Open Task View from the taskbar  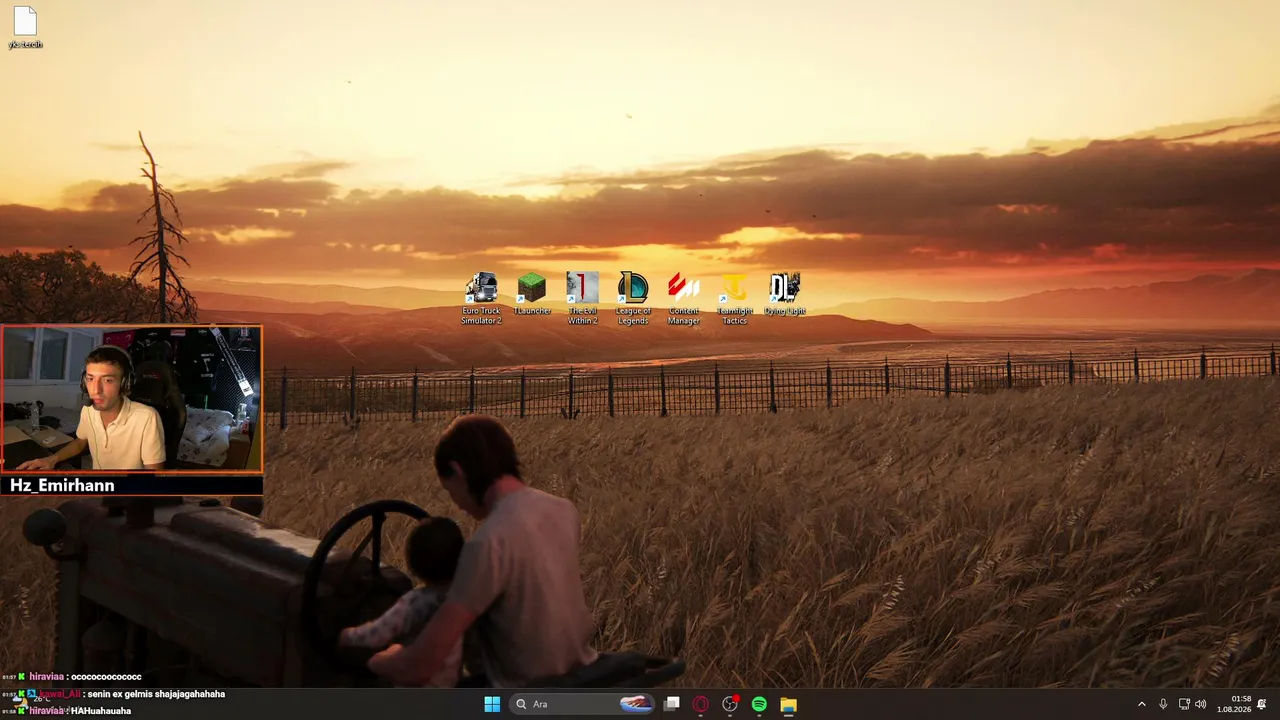pos(672,704)
